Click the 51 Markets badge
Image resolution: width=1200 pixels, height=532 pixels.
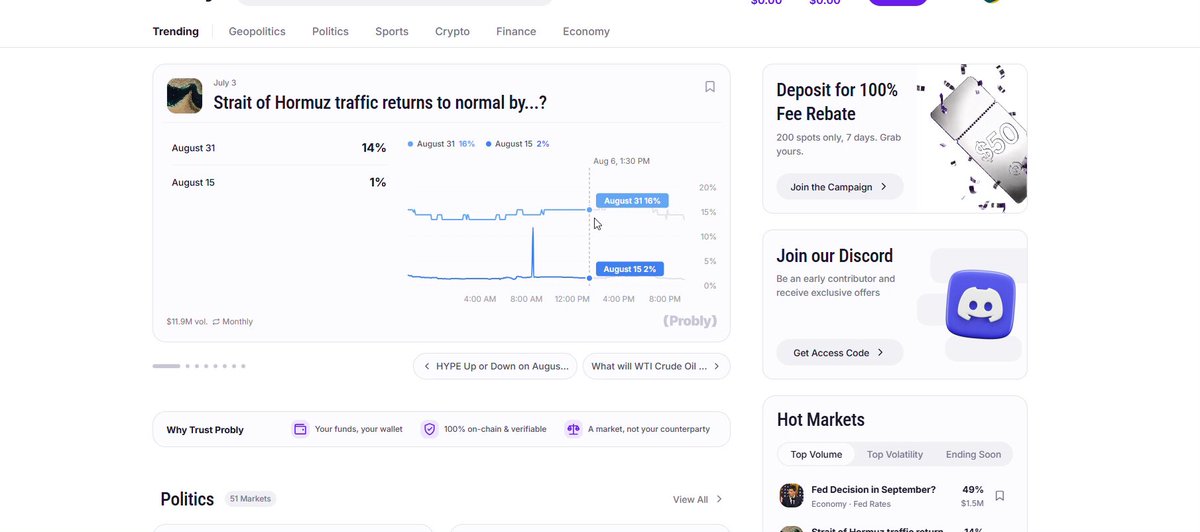coord(251,498)
